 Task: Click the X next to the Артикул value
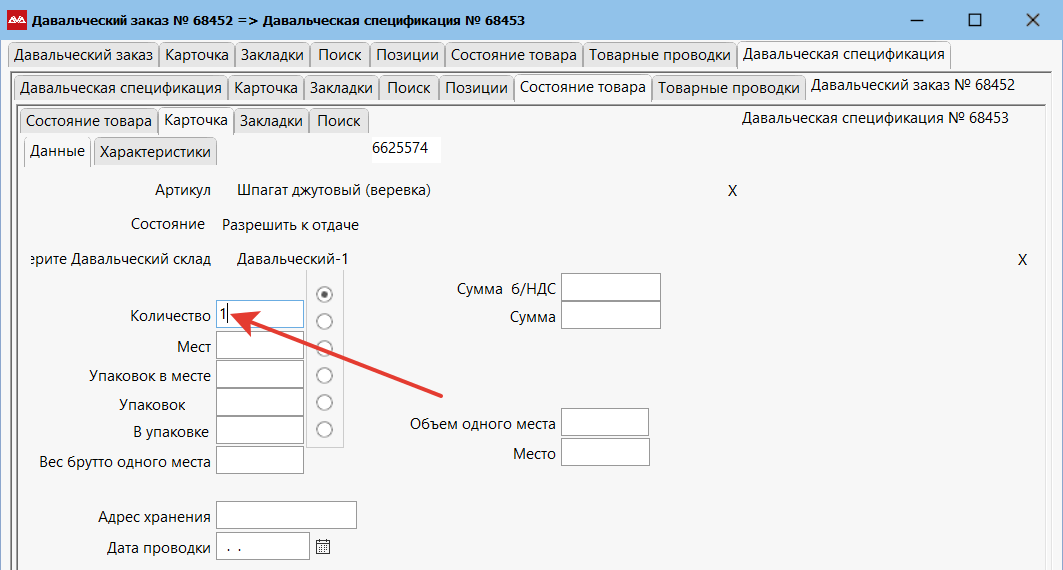click(732, 191)
